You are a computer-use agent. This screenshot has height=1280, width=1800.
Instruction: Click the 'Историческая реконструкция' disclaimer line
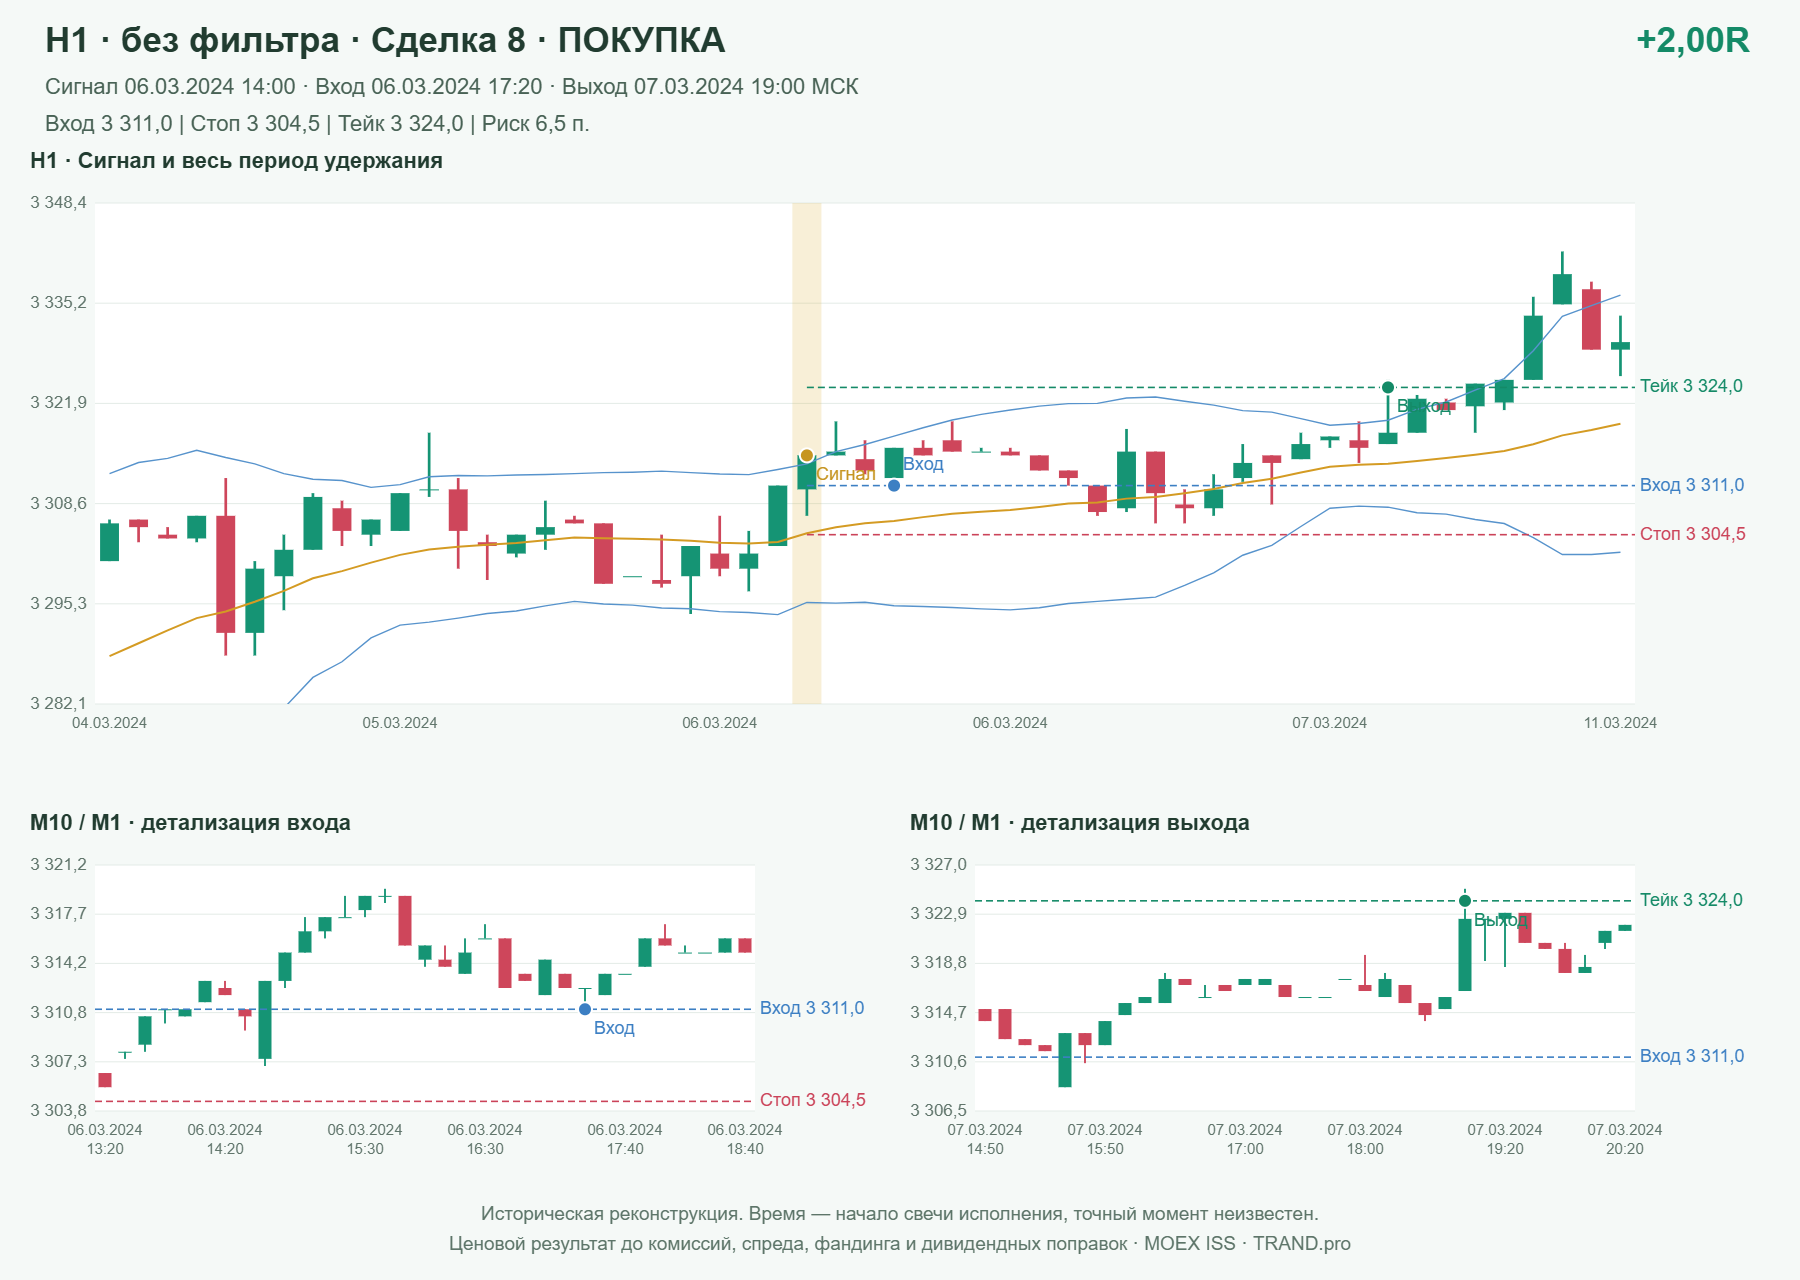coord(900,1214)
